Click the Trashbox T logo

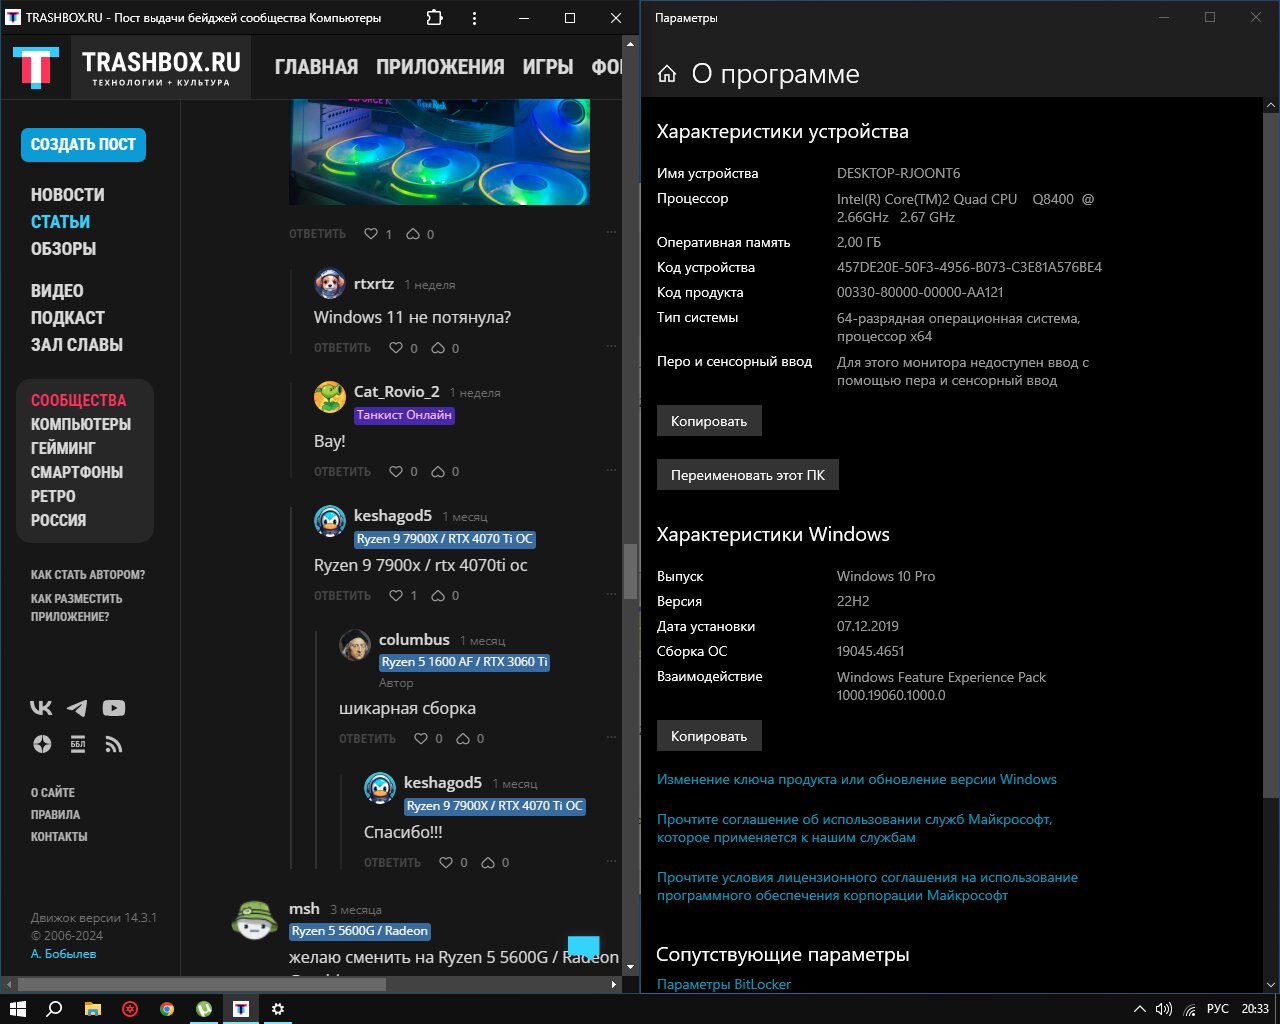[x=36, y=68]
